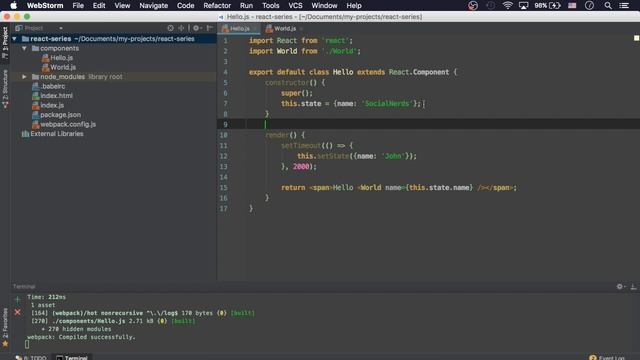
Task: Click the scroll from source icon
Action: pos(170,28)
